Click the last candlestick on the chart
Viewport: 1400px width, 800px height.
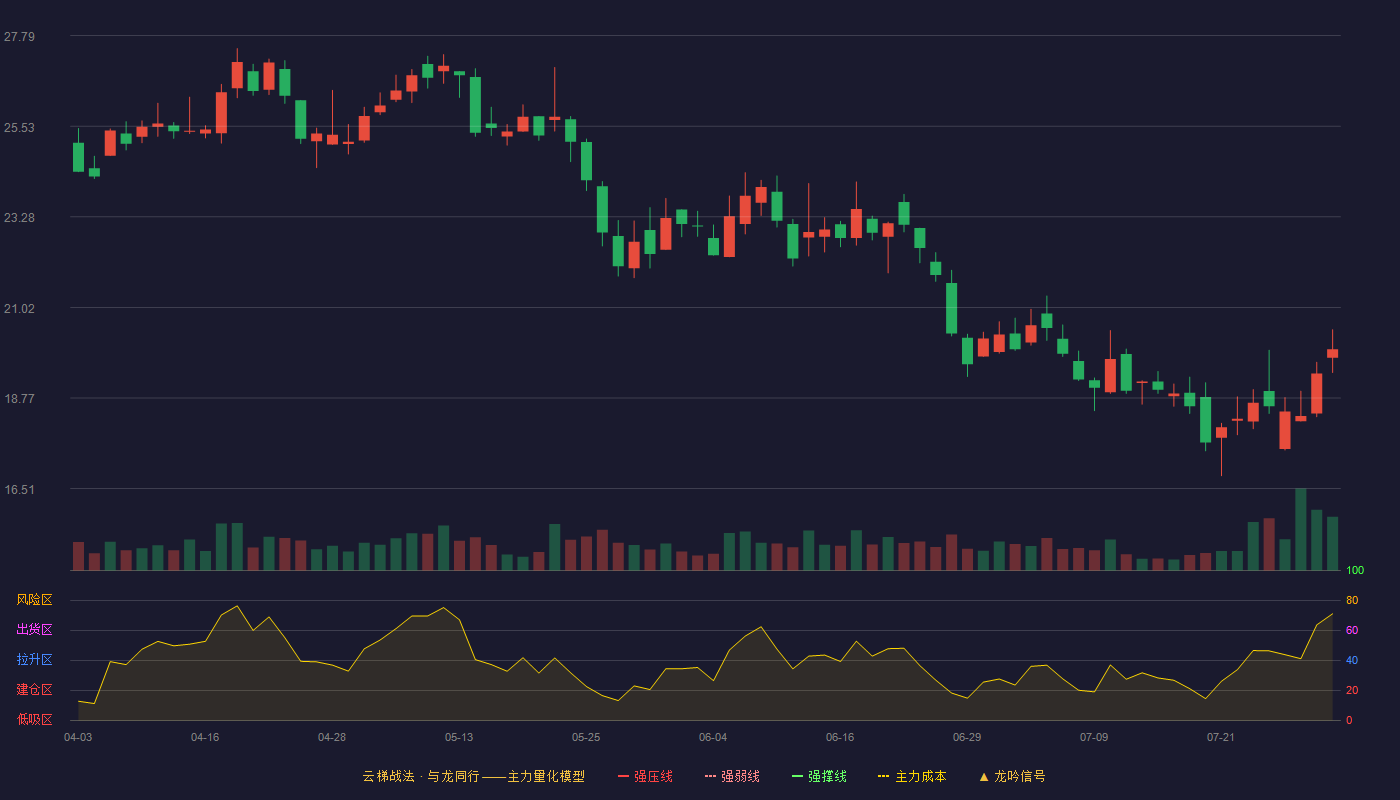click(x=1332, y=351)
